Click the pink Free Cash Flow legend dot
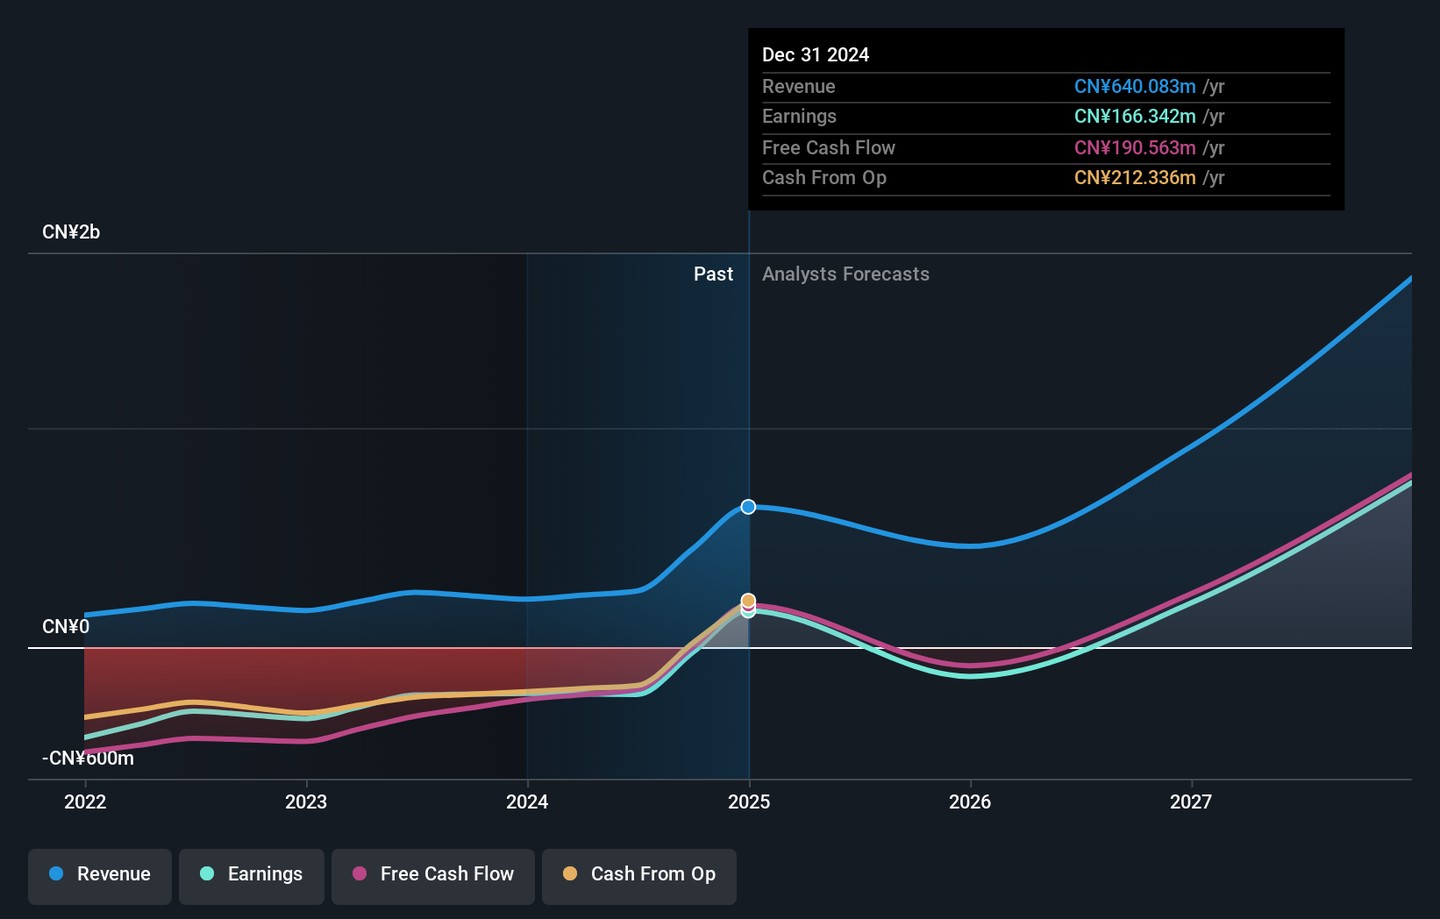Viewport: 1440px width, 919px height. point(360,874)
